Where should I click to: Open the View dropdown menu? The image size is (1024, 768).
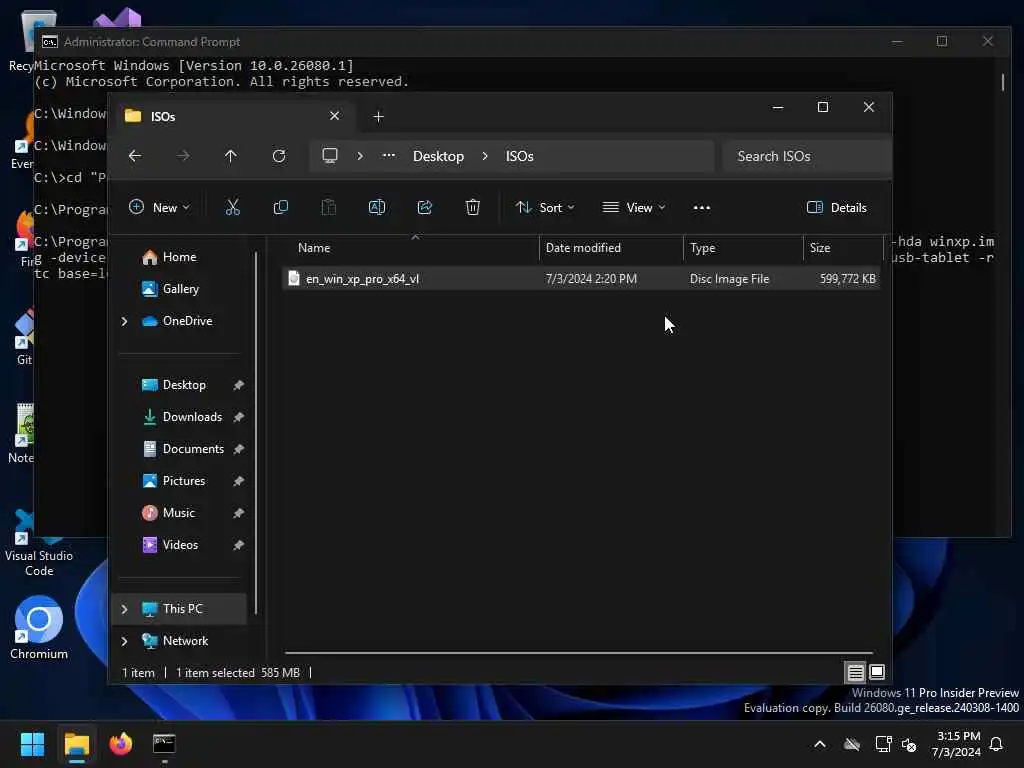click(x=633, y=208)
